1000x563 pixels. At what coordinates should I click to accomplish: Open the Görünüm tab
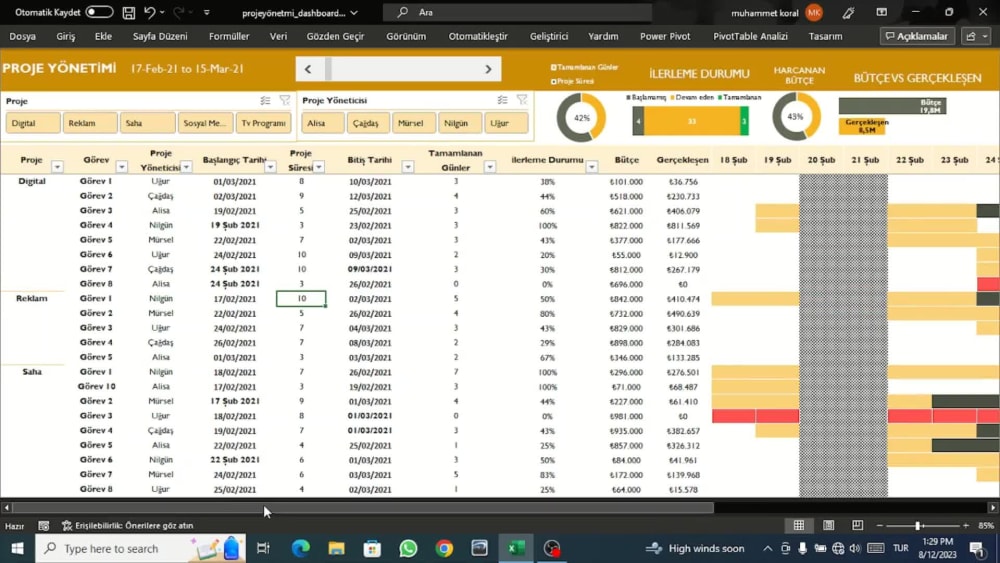[406, 36]
